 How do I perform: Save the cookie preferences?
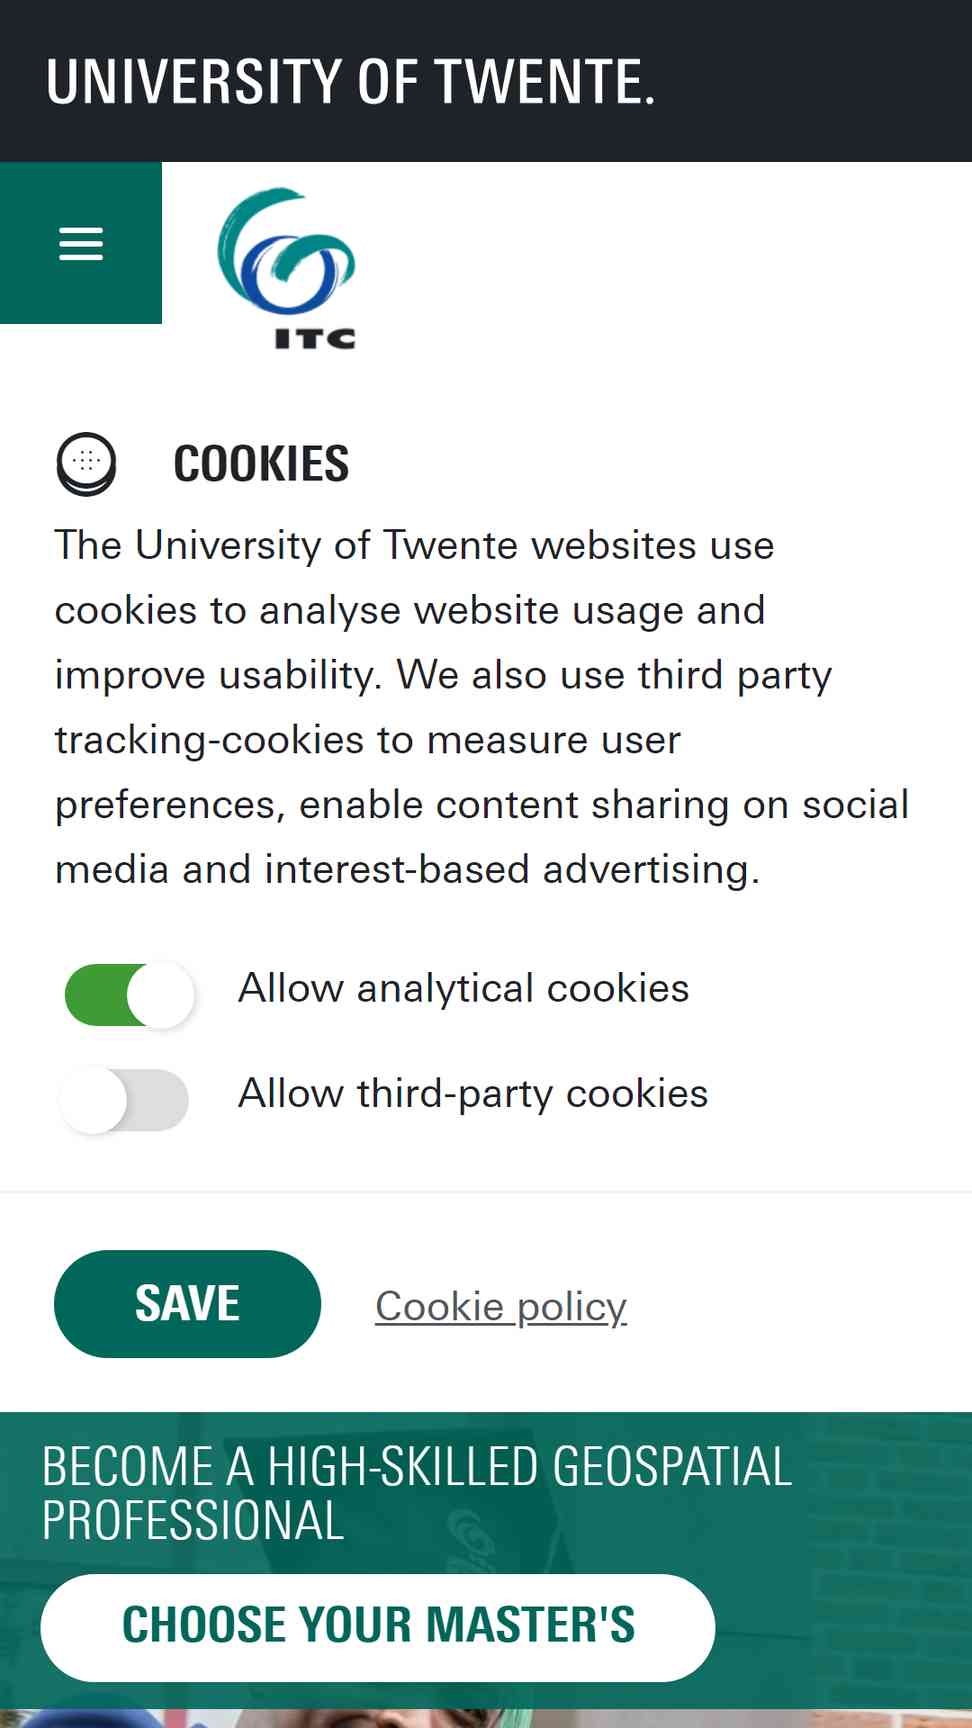[187, 1304]
